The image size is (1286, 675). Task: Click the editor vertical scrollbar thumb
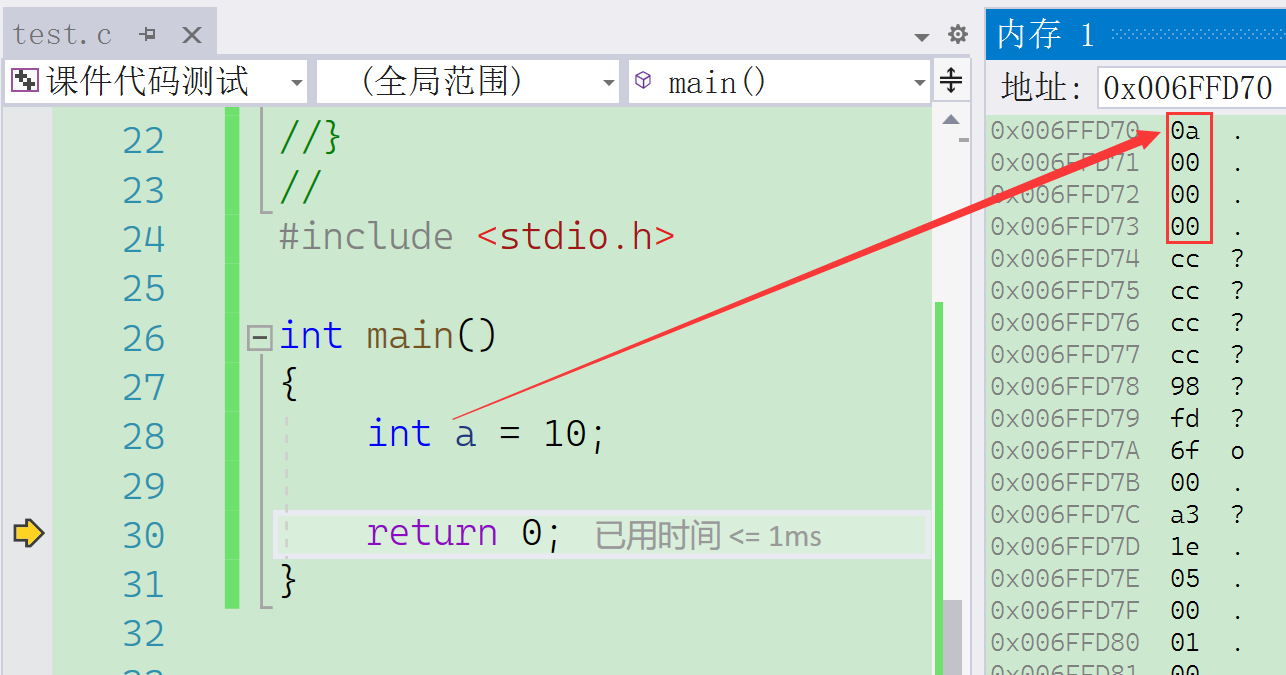click(954, 637)
